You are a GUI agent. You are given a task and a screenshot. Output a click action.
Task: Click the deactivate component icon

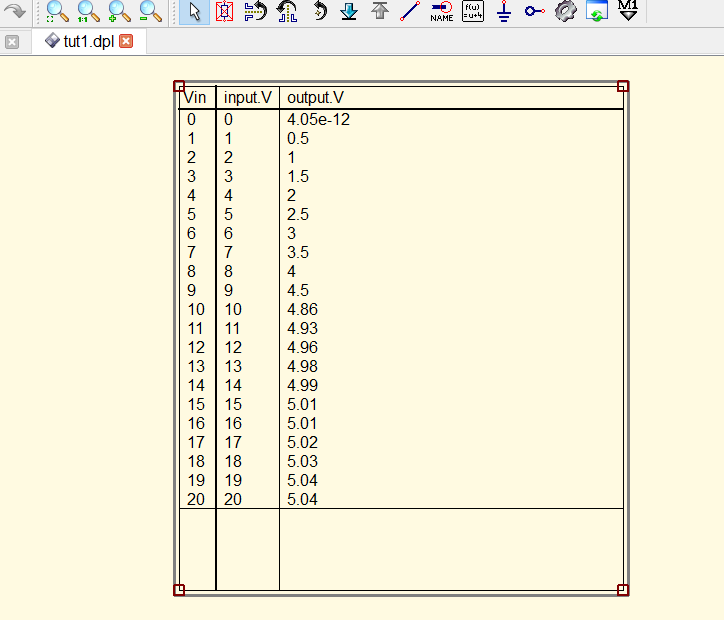click(x=224, y=11)
